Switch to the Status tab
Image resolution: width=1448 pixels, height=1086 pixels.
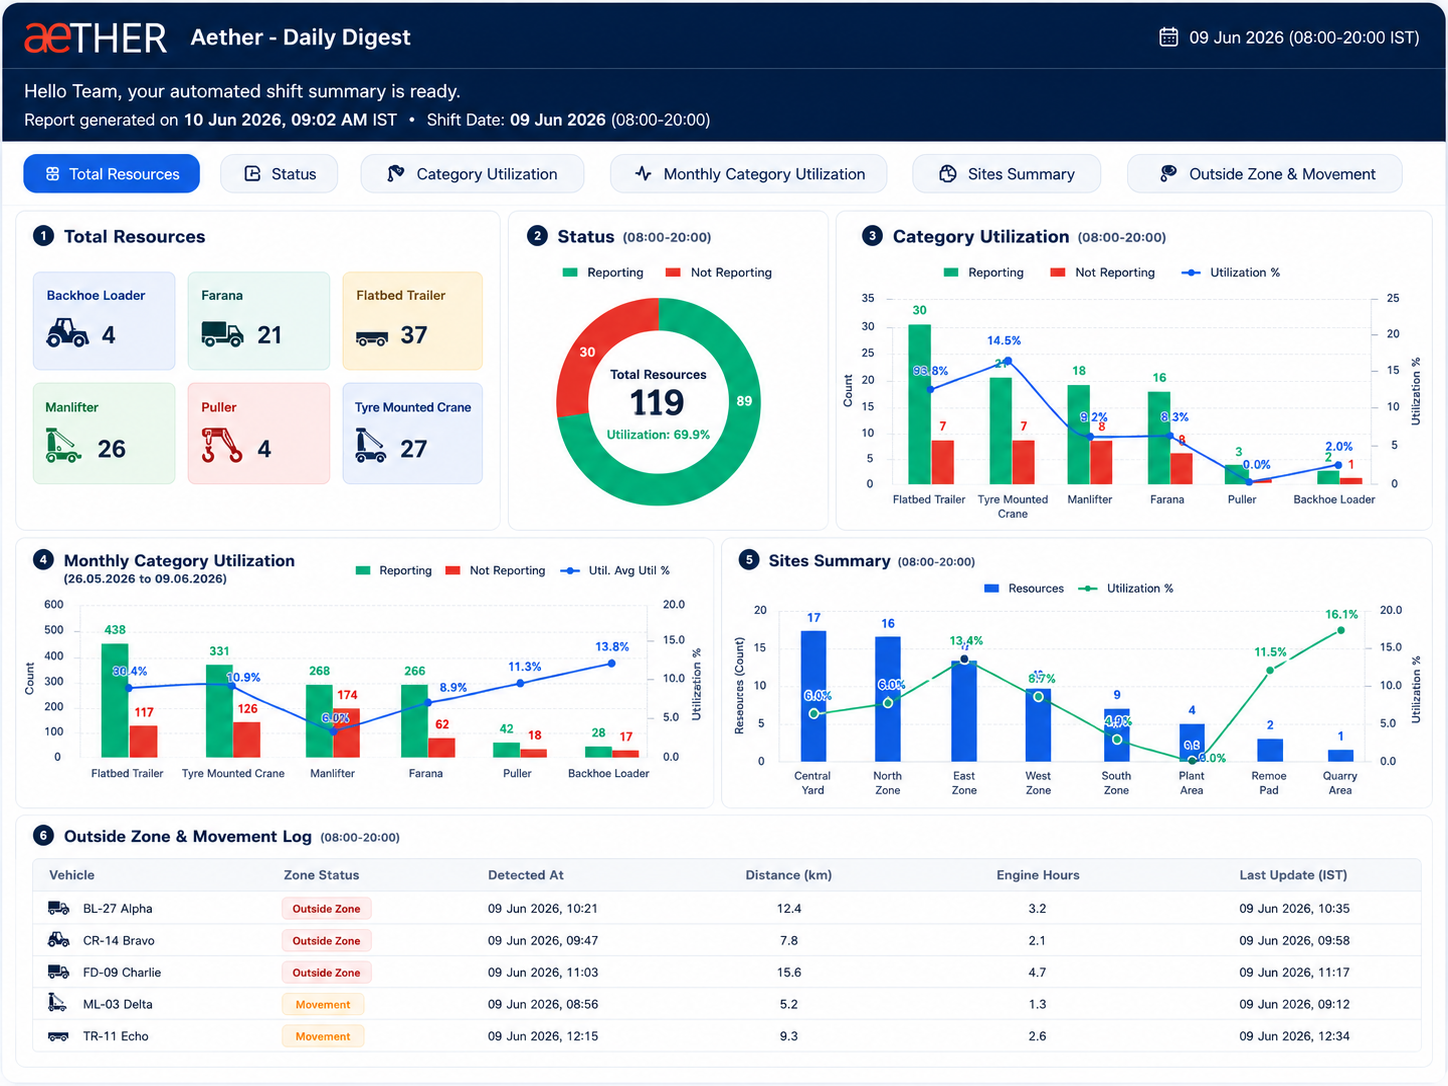tap(279, 174)
